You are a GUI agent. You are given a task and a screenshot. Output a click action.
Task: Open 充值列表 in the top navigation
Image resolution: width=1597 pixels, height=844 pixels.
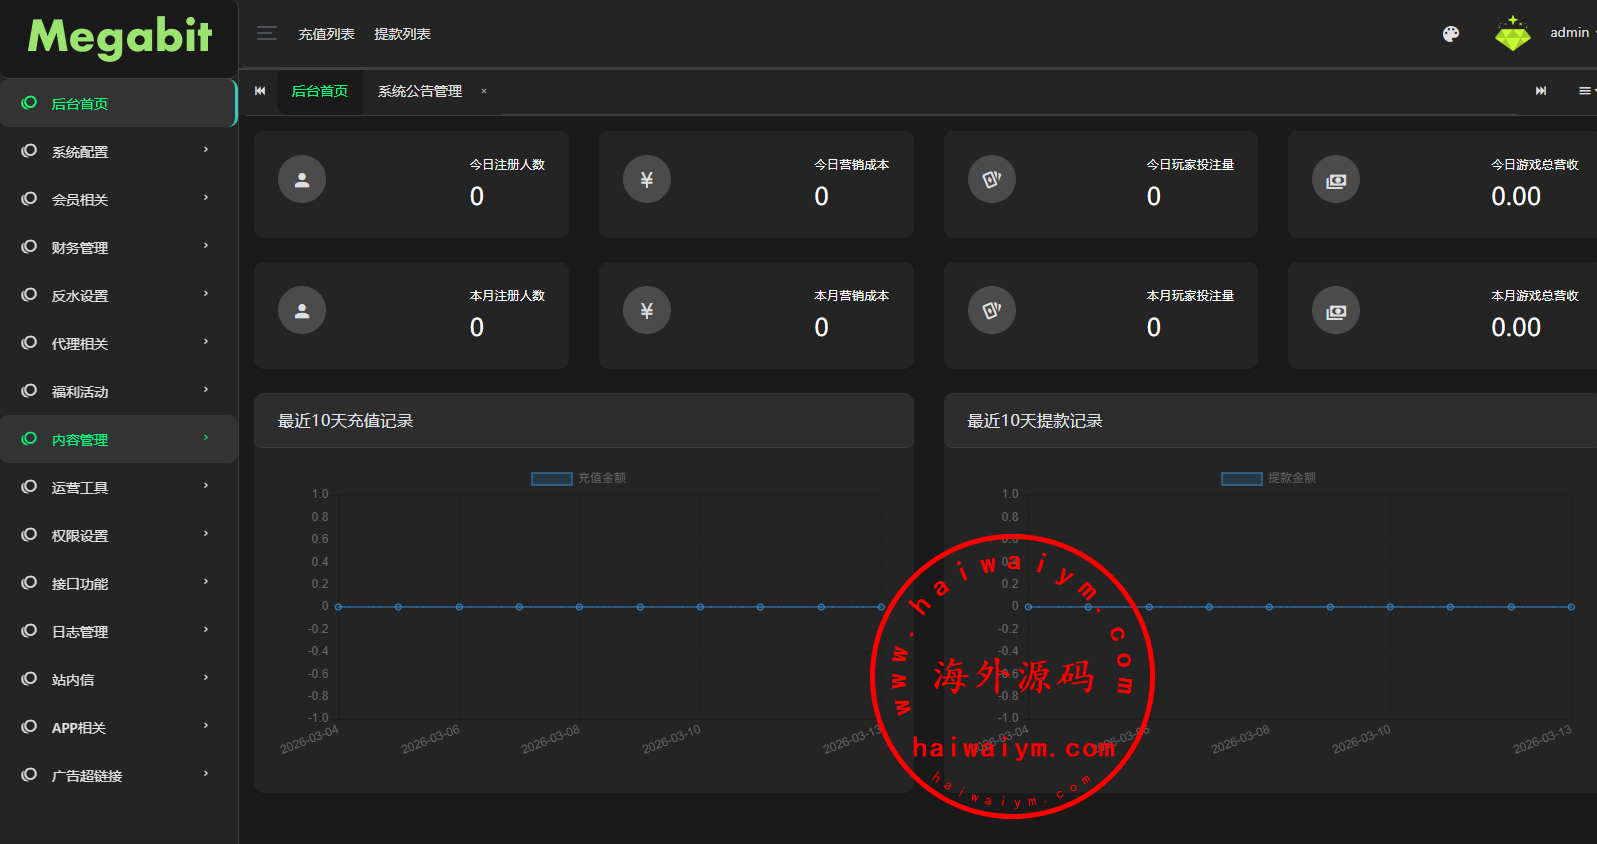point(326,34)
